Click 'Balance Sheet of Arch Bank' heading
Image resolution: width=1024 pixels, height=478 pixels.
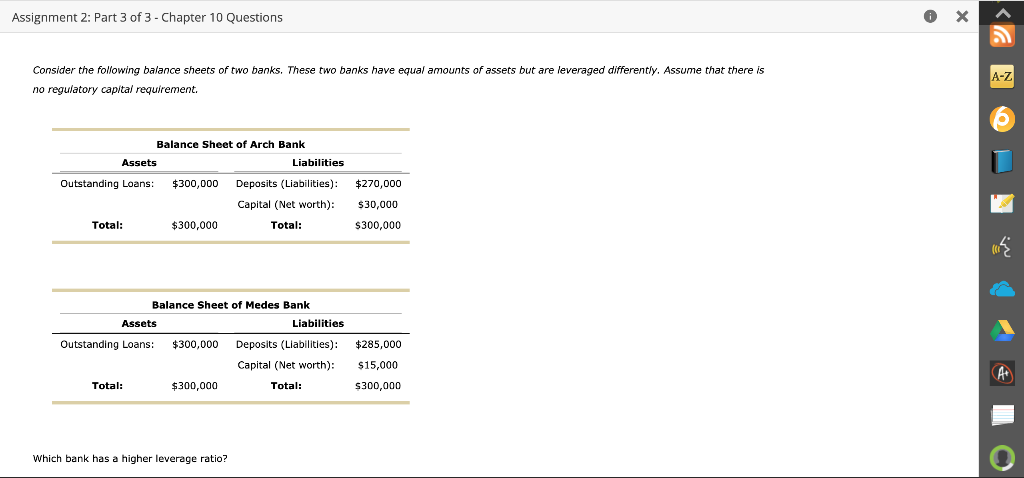[x=231, y=144]
